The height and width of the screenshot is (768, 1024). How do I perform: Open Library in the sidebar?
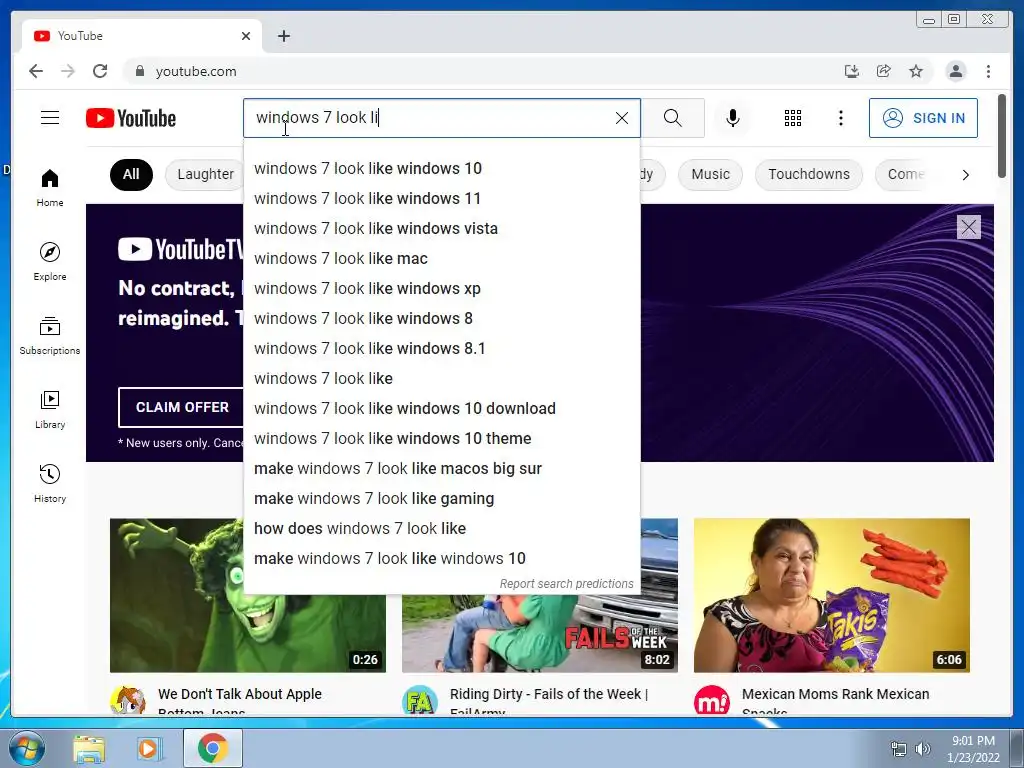tap(50, 409)
